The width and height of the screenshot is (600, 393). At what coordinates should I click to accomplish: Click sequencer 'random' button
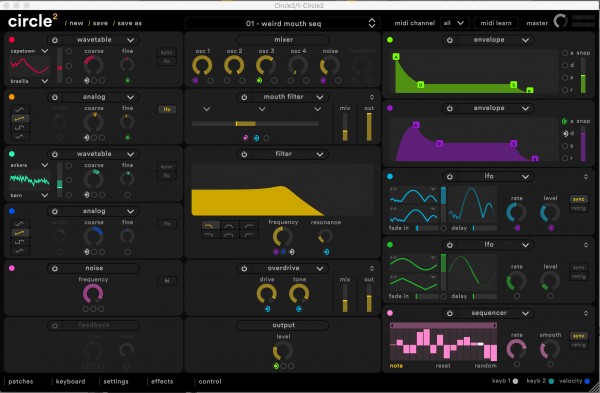pyautogui.click(x=485, y=366)
